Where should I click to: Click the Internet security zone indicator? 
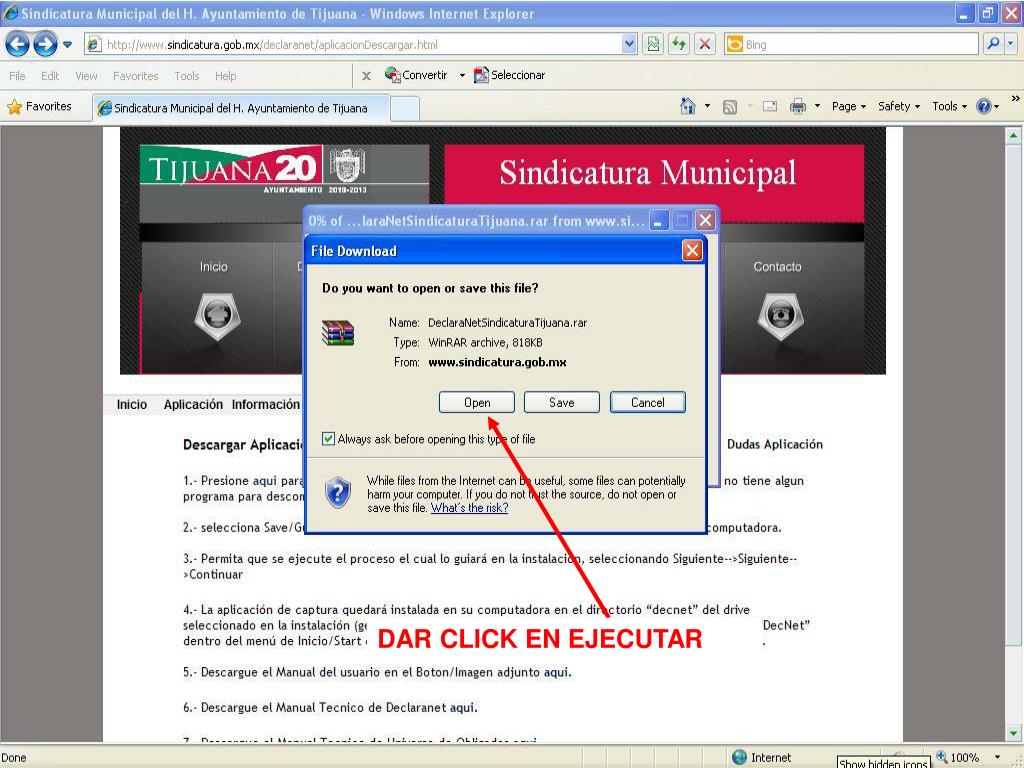[761, 758]
